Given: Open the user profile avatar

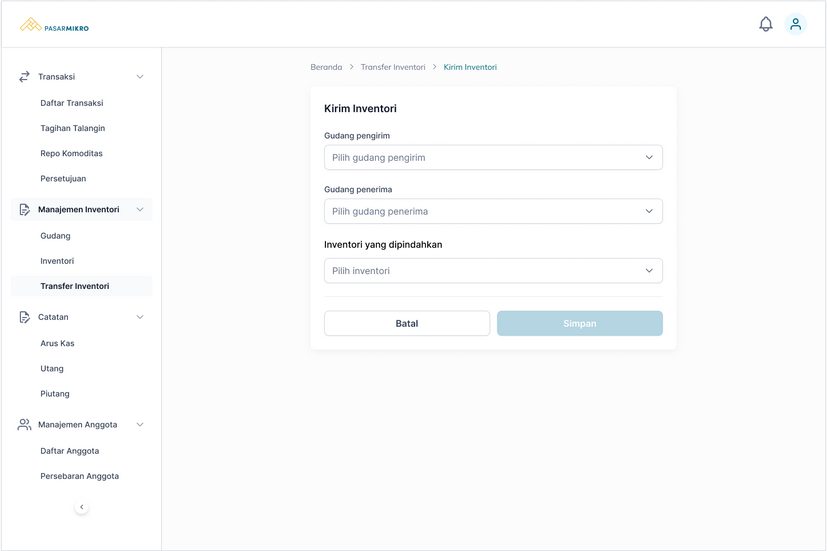Looking at the screenshot, I should tap(796, 24).
